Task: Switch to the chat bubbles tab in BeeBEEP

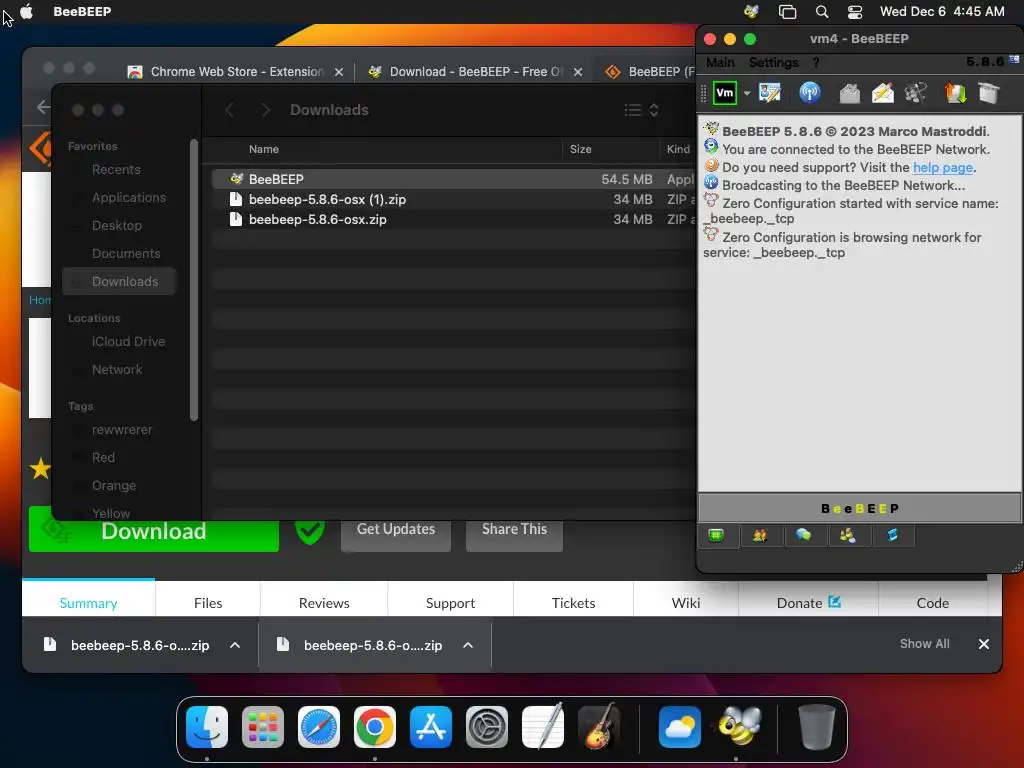Action: point(803,536)
